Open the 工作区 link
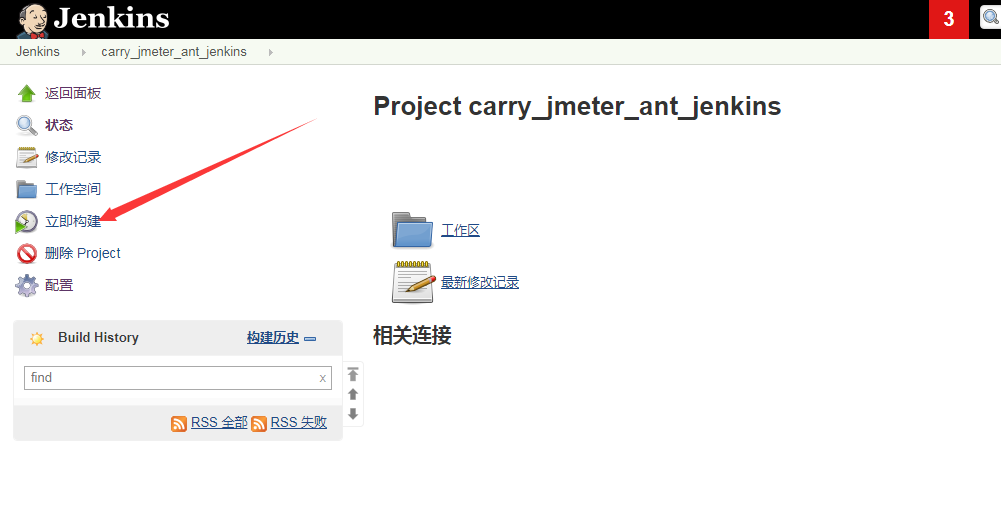The width and height of the screenshot is (1001, 522). pos(460,230)
